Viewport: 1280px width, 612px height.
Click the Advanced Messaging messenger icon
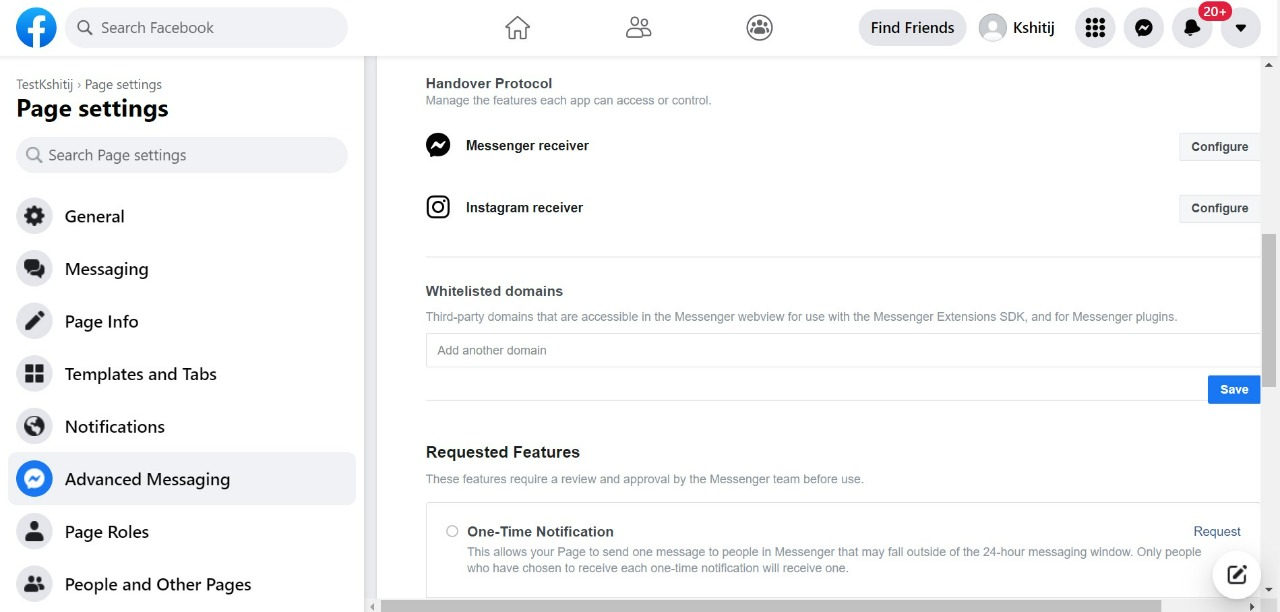click(35, 479)
